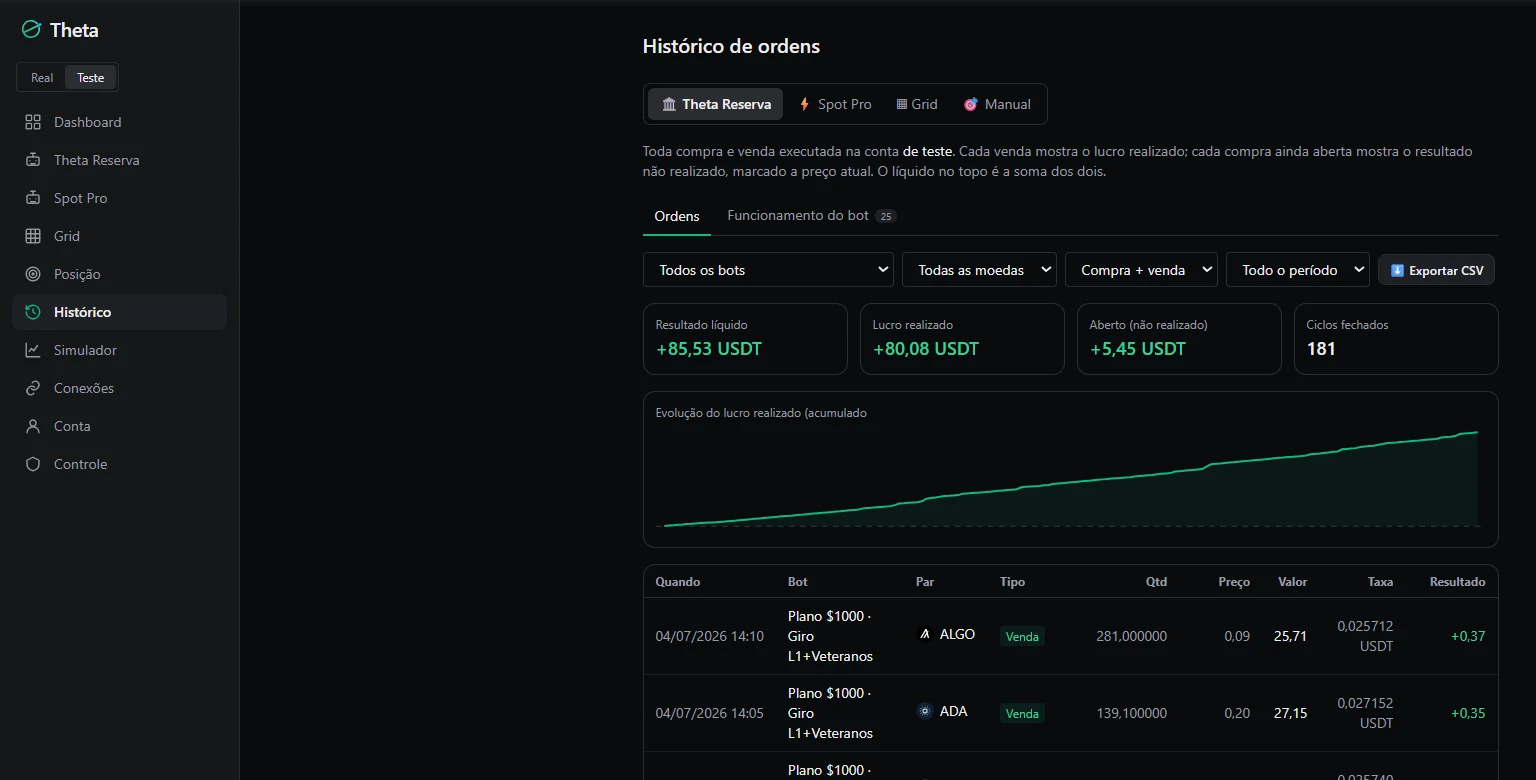Switch to the Teste account mode
The height and width of the screenshot is (780, 1536).
[91, 77]
